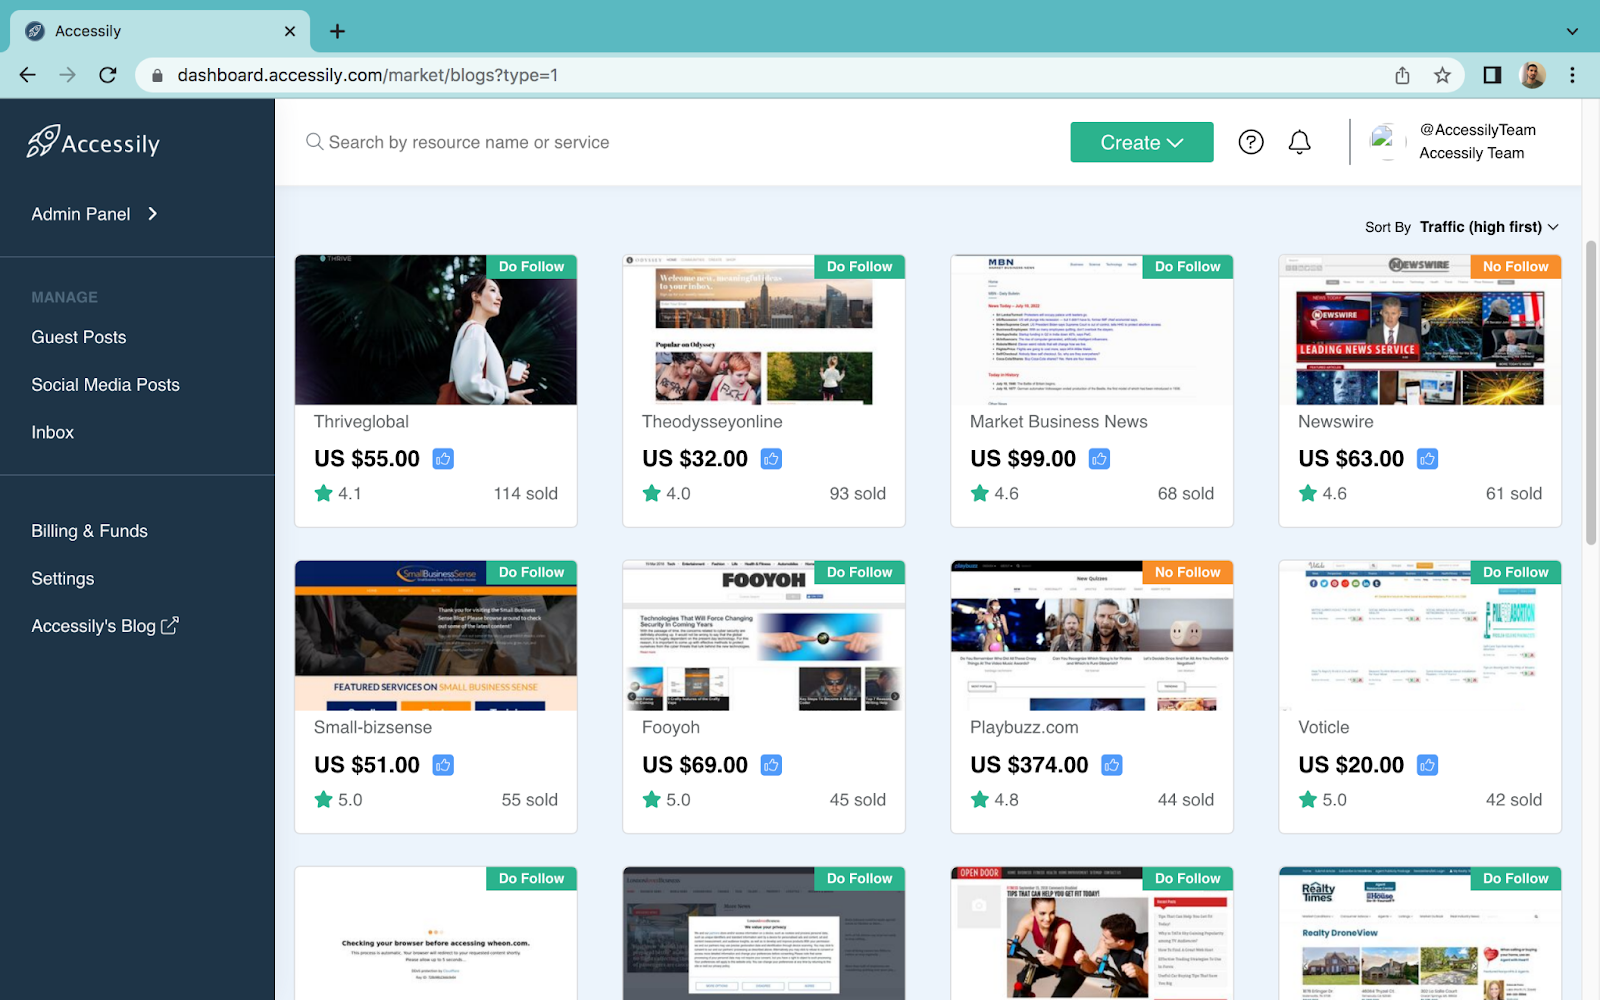The width and height of the screenshot is (1600, 1000).
Task: Expand the Admin Panel menu
Action: point(95,214)
